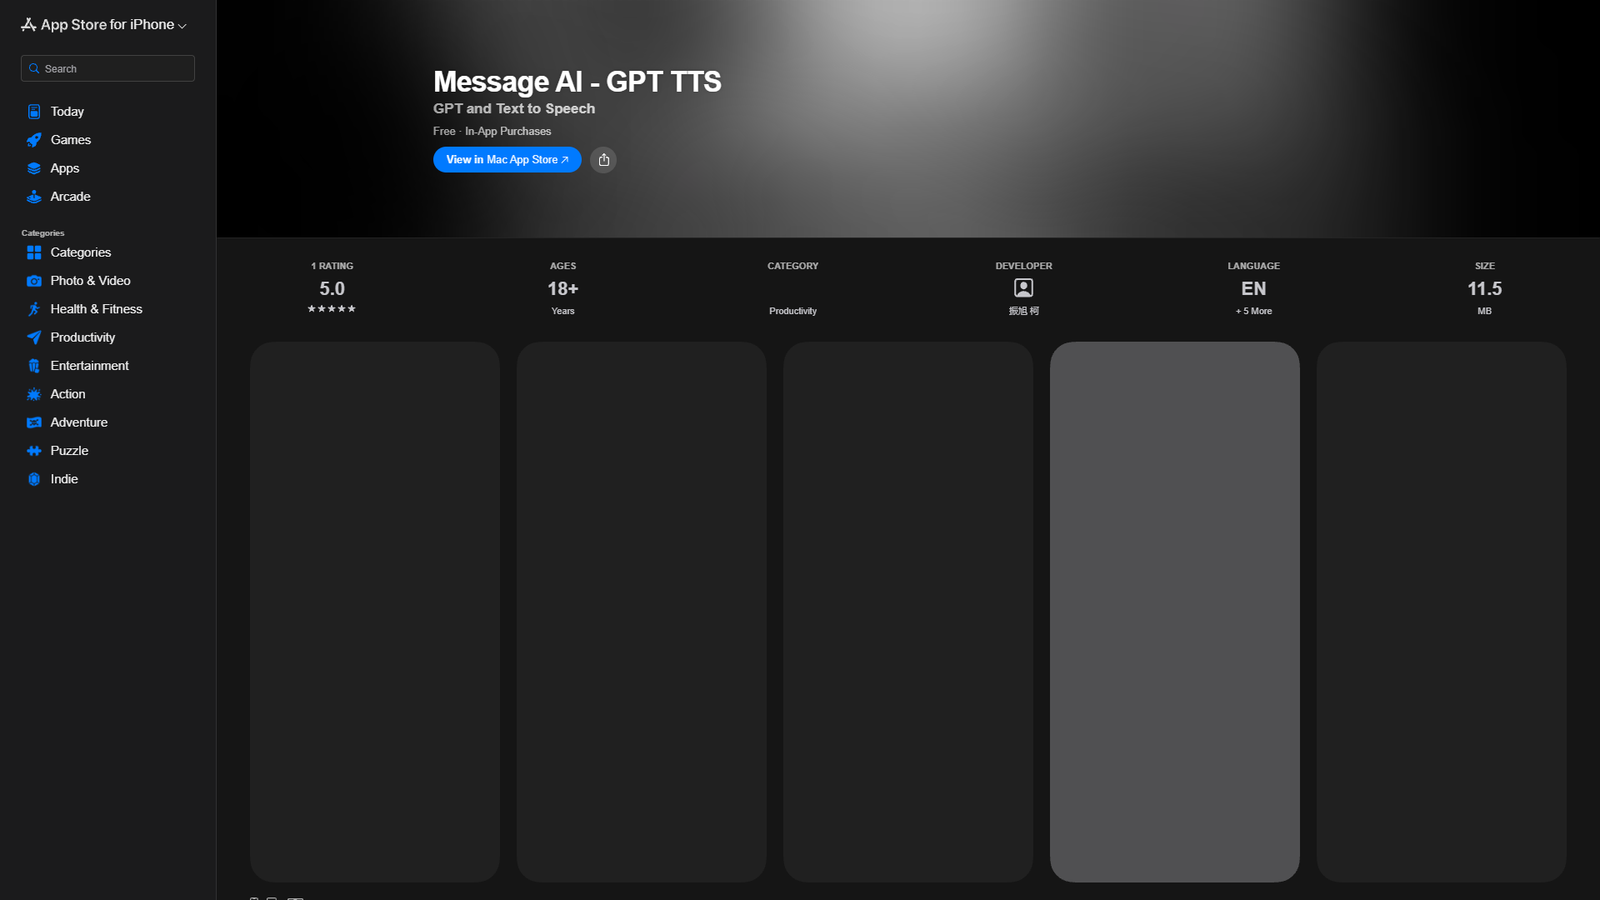Click View in Mac App Store button
The width and height of the screenshot is (1600, 900).
point(507,160)
